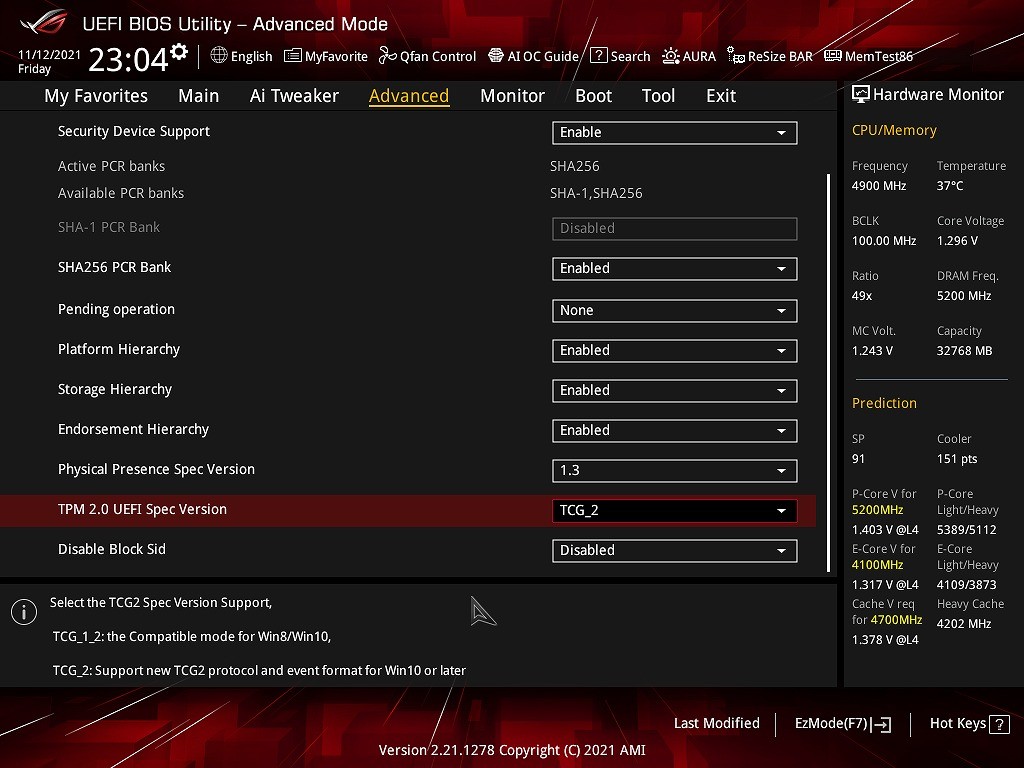The image size is (1024, 768).
Task: Select Storage Hierarchy label
Action: (115, 389)
